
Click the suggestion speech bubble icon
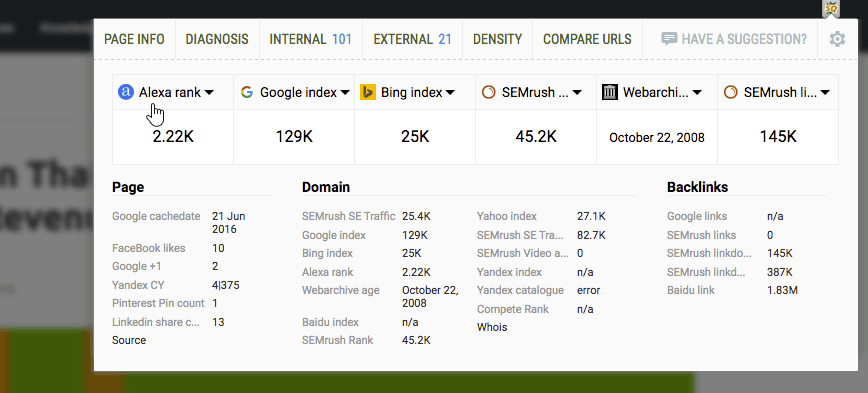pyautogui.click(x=669, y=39)
